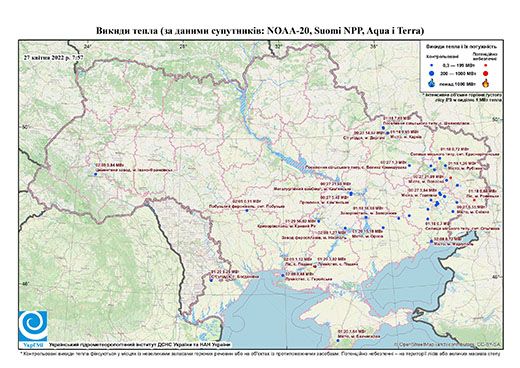This screenshot has width=520, height=368.
Task: Click the small blue dot legend symbol
Action: 432,65
